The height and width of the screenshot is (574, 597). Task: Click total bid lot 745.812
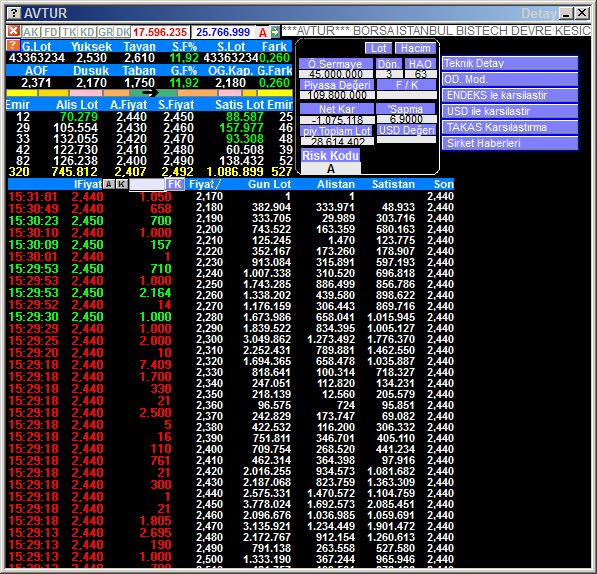click(x=75, y=172)
